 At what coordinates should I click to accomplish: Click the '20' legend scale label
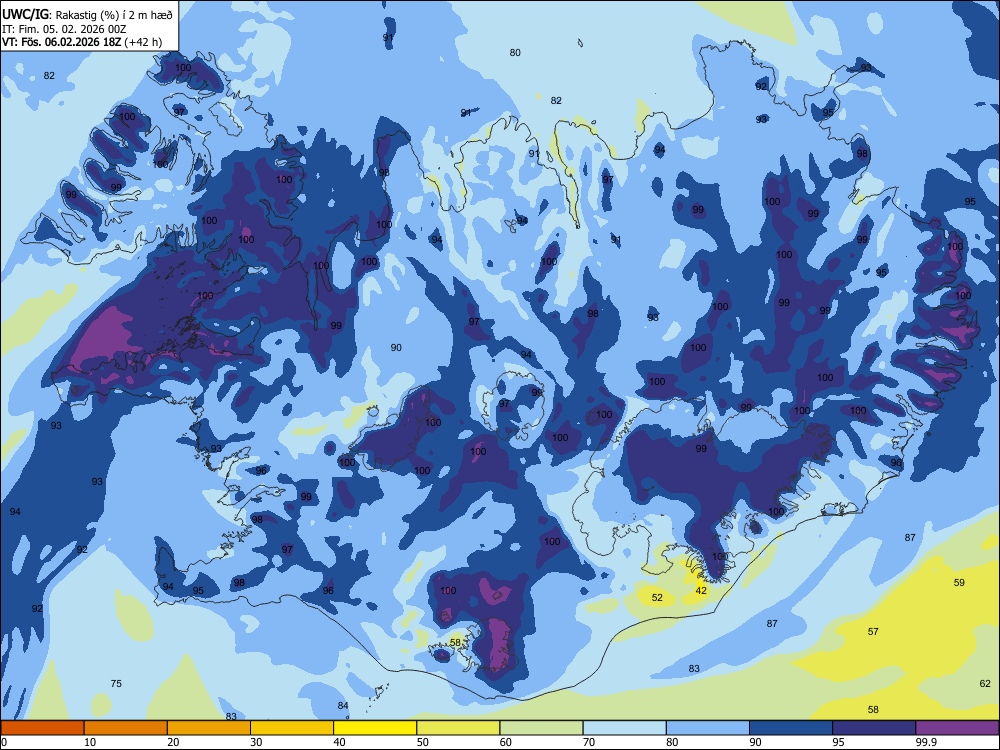[x=173, y=742]
